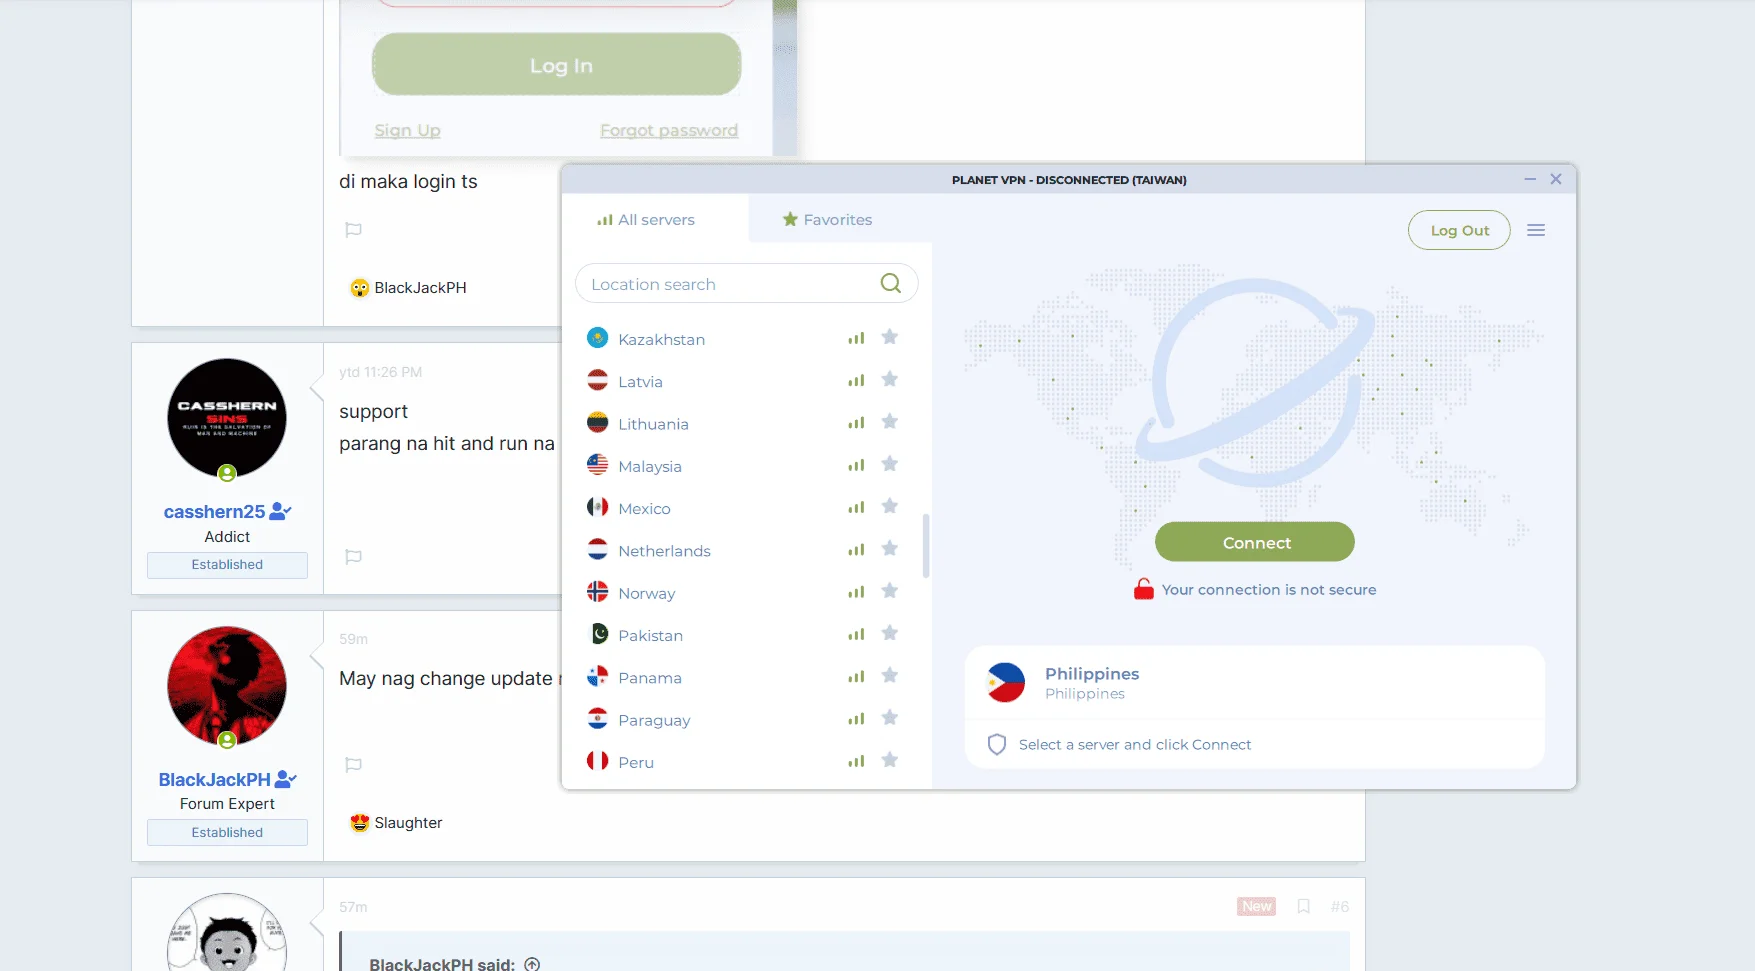Open casshern25's avatar thumbnail
The height and width of the screenshot is (971, 1755).
[227, 419]
